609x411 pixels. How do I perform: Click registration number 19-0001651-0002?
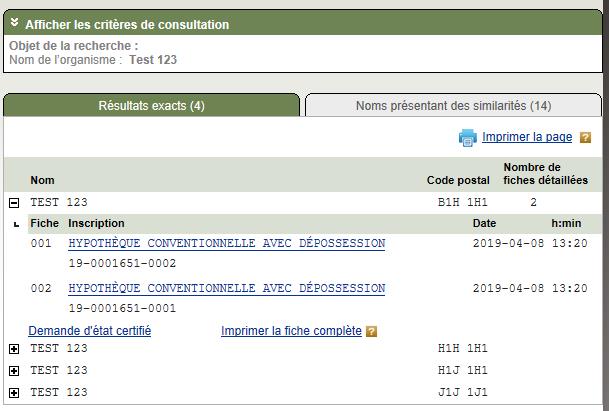click(122, 264)
